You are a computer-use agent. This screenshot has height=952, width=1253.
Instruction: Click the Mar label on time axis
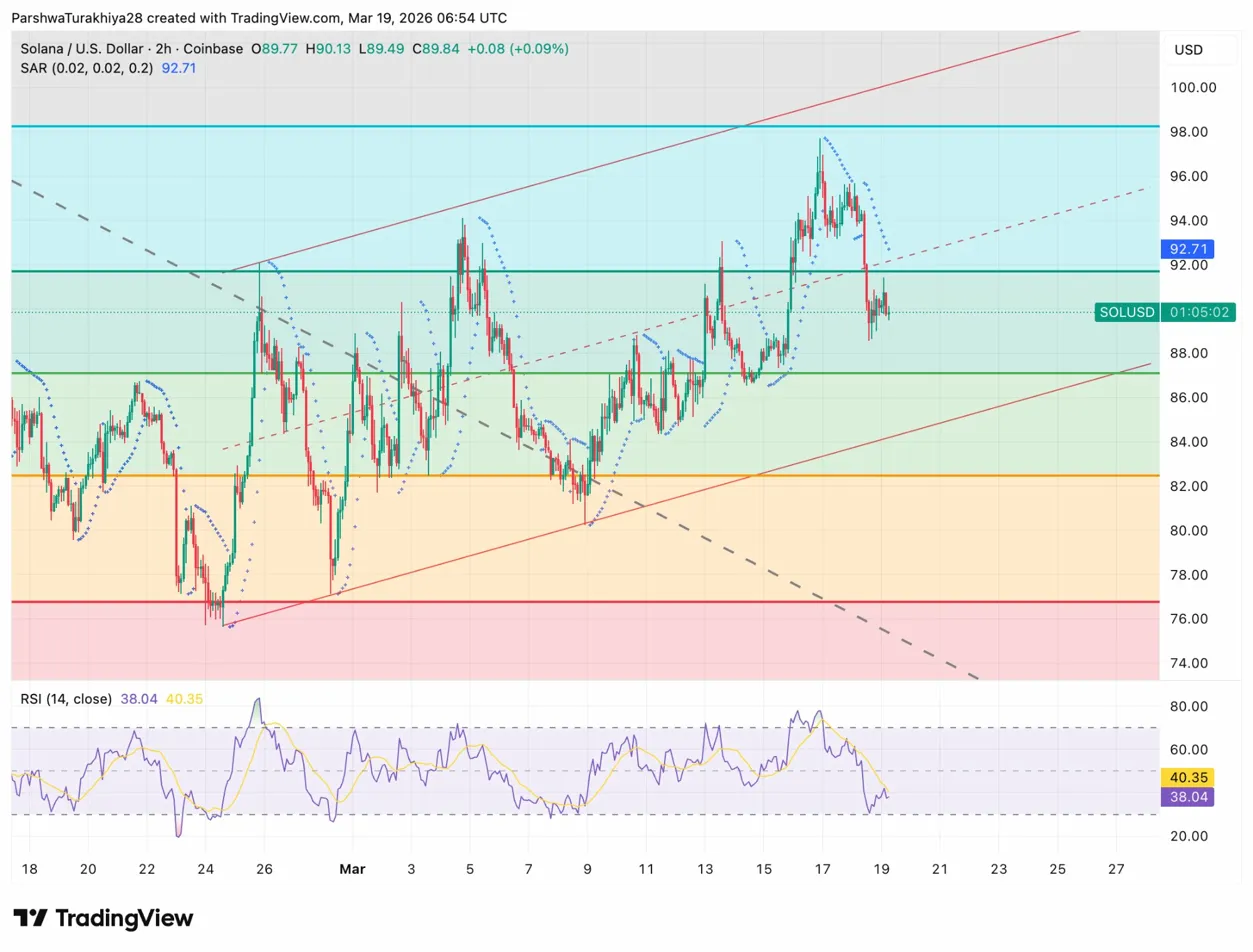point(352,869)
